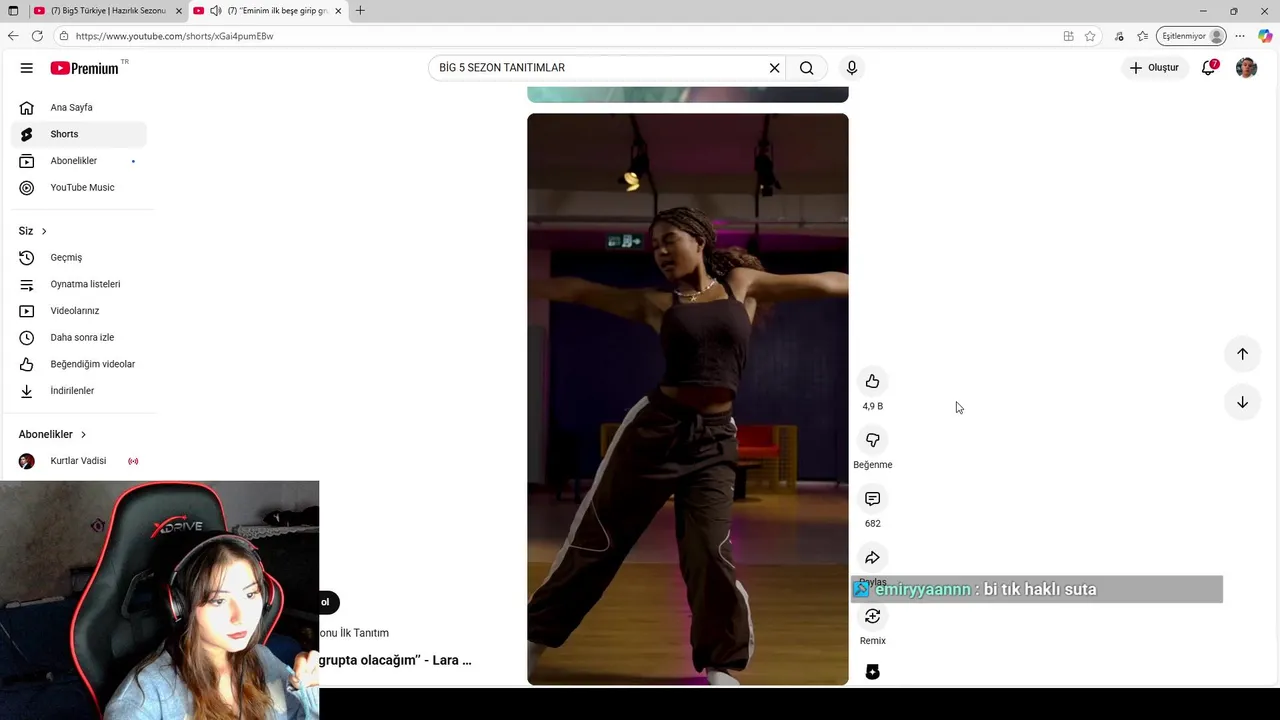
Task: Click the search magnifier button
Action: (807, 68)
